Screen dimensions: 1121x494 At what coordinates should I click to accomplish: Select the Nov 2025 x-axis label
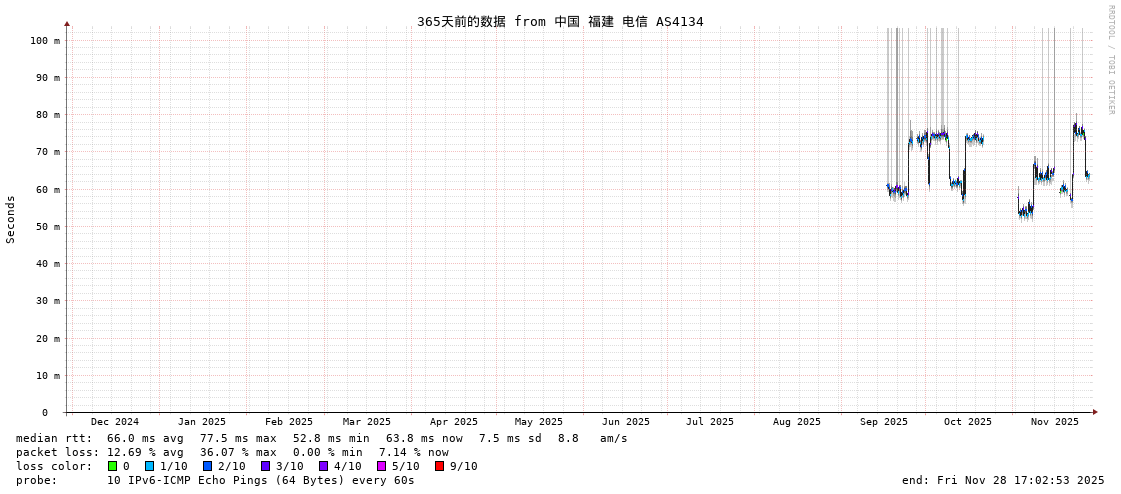pos(1055,422)
